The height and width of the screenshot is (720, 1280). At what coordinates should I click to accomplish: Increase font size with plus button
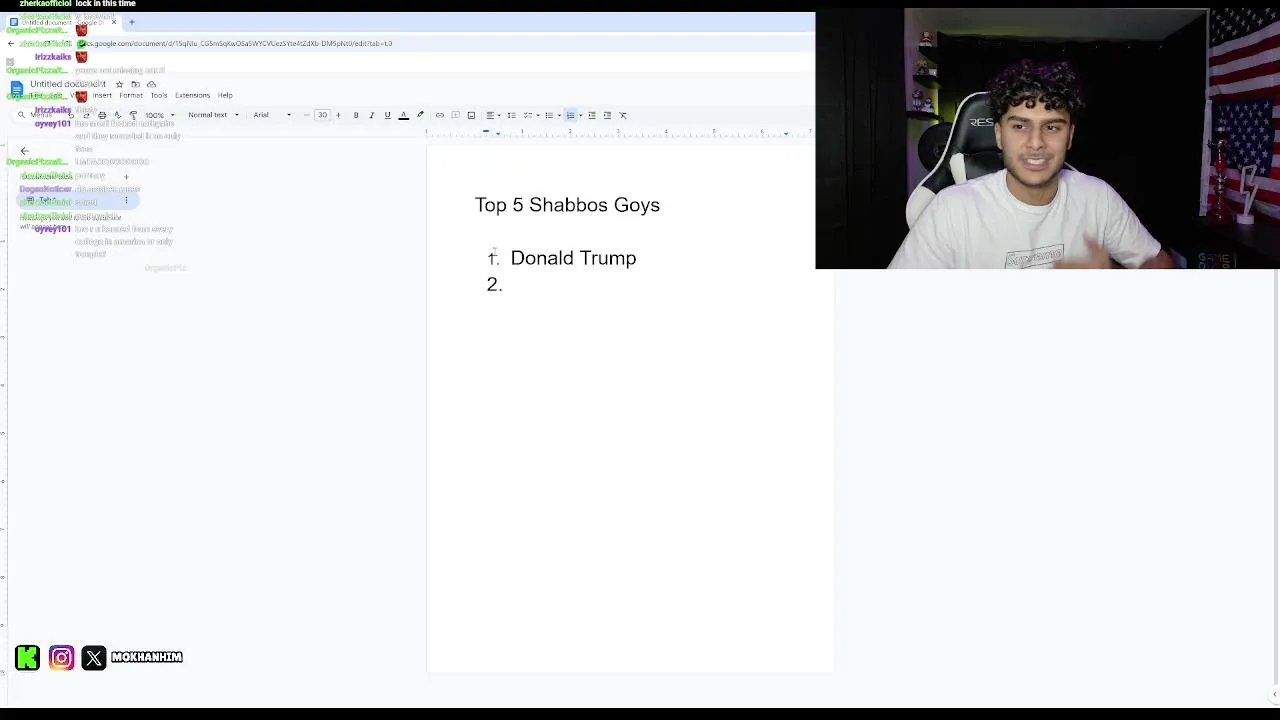[338, 115]
